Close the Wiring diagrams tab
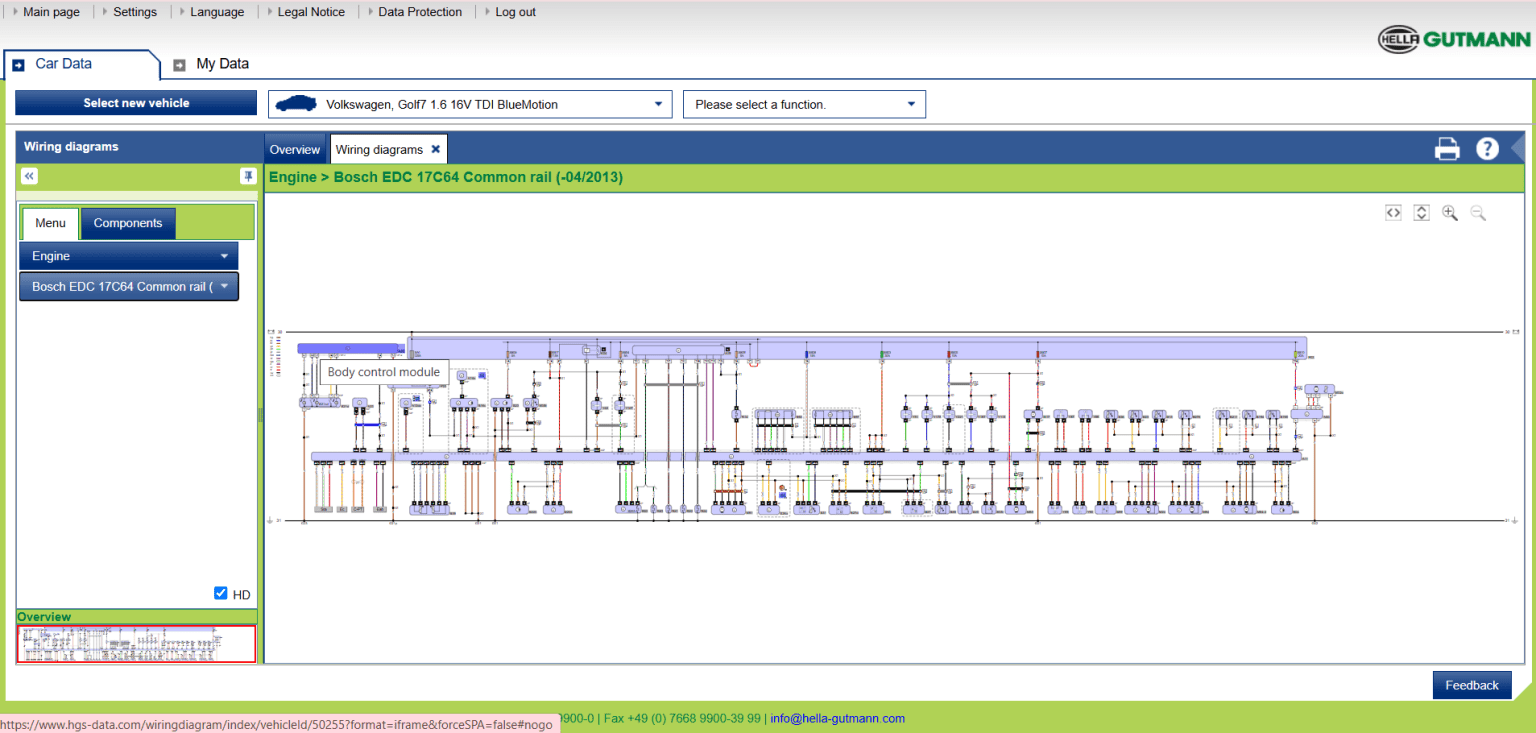The image size is (1536, 733). (436, 149)
